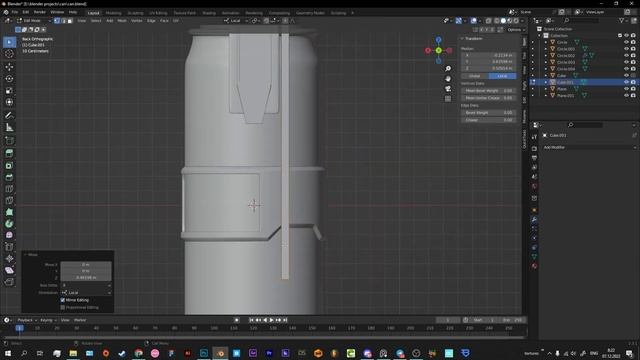The image size is (640, 360).
Task: Click the play animation button
Action: coord(271,320)
